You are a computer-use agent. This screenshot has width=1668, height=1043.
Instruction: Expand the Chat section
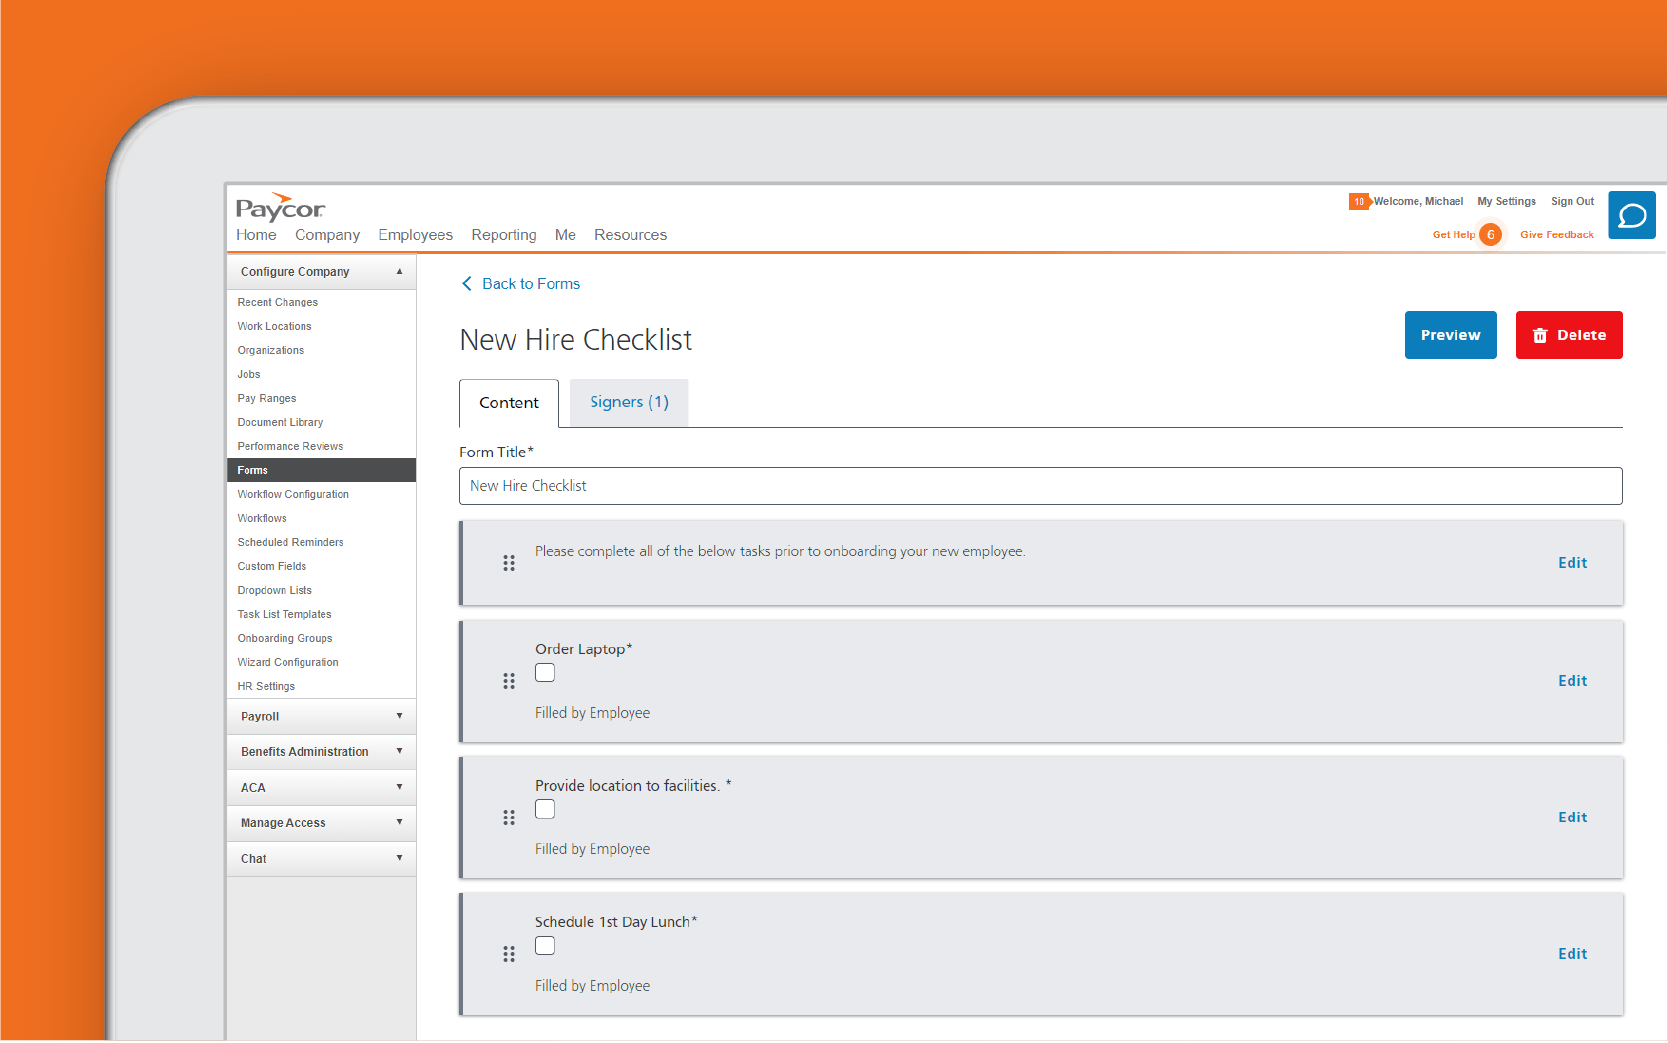click(x=321, y=859)
